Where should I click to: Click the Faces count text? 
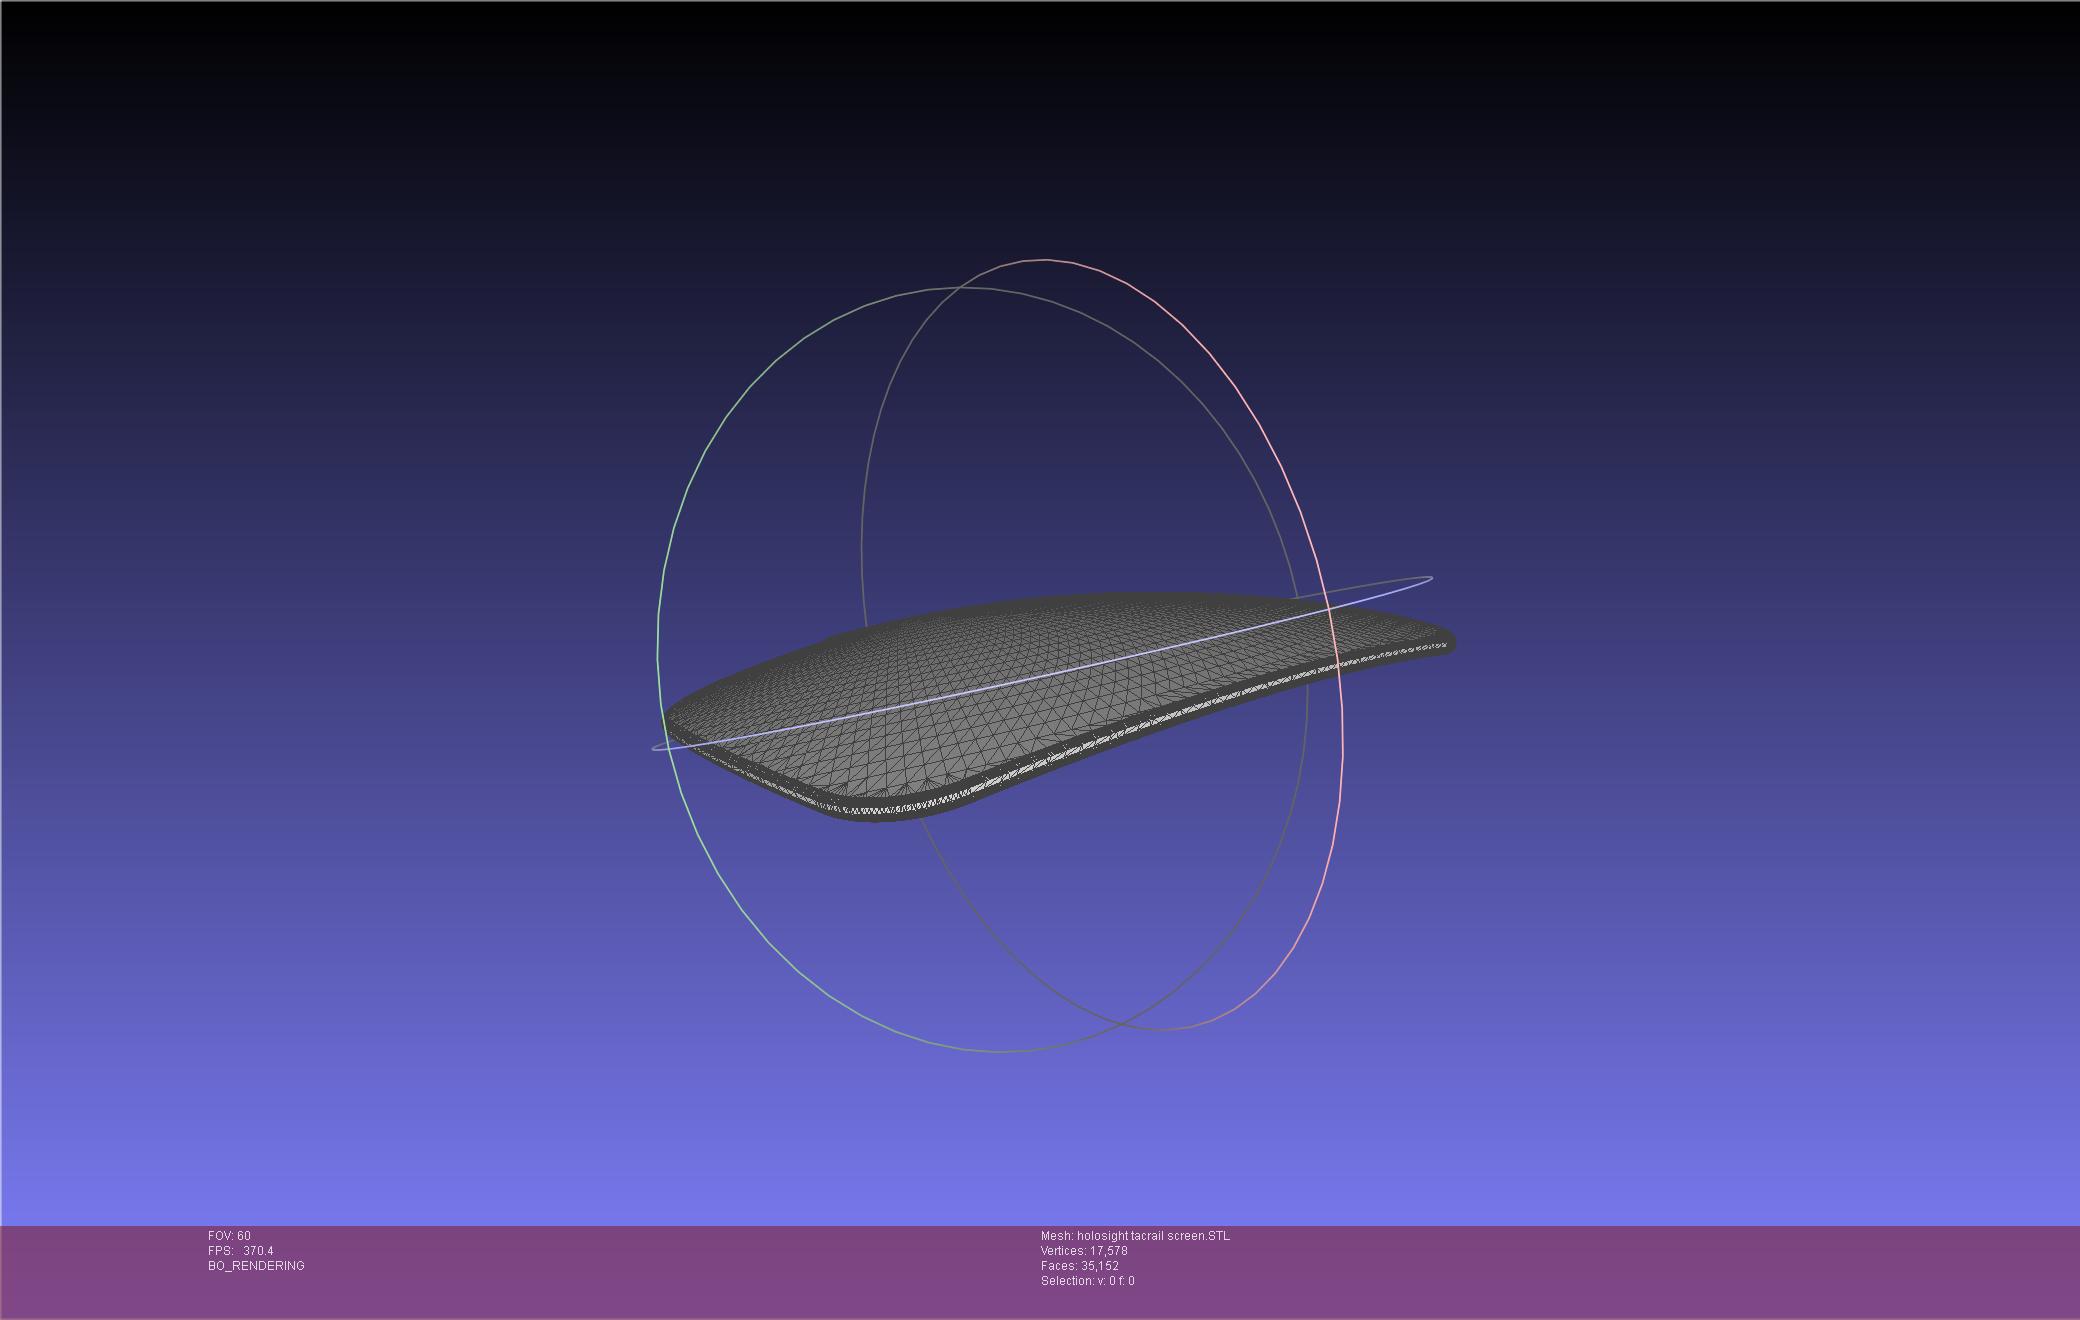pos(1080,1266)
